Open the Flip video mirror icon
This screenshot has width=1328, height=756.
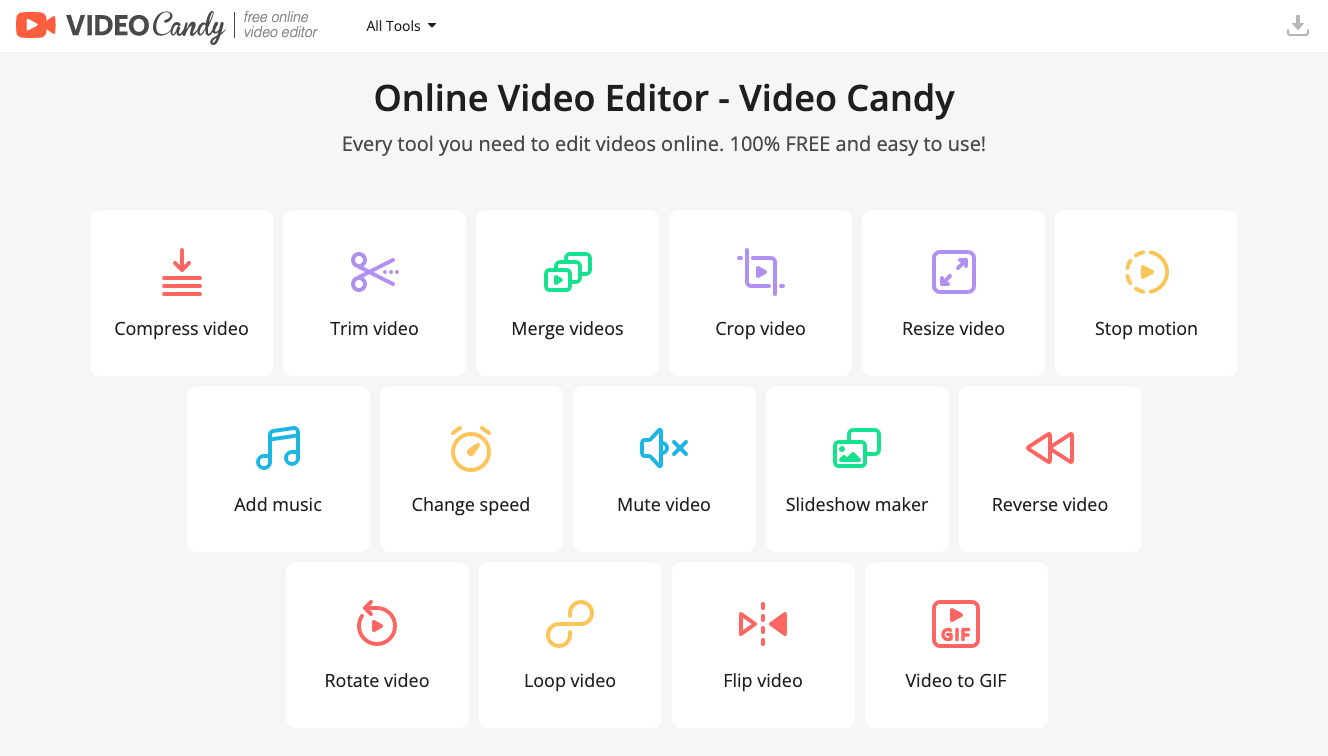[763, 624]
